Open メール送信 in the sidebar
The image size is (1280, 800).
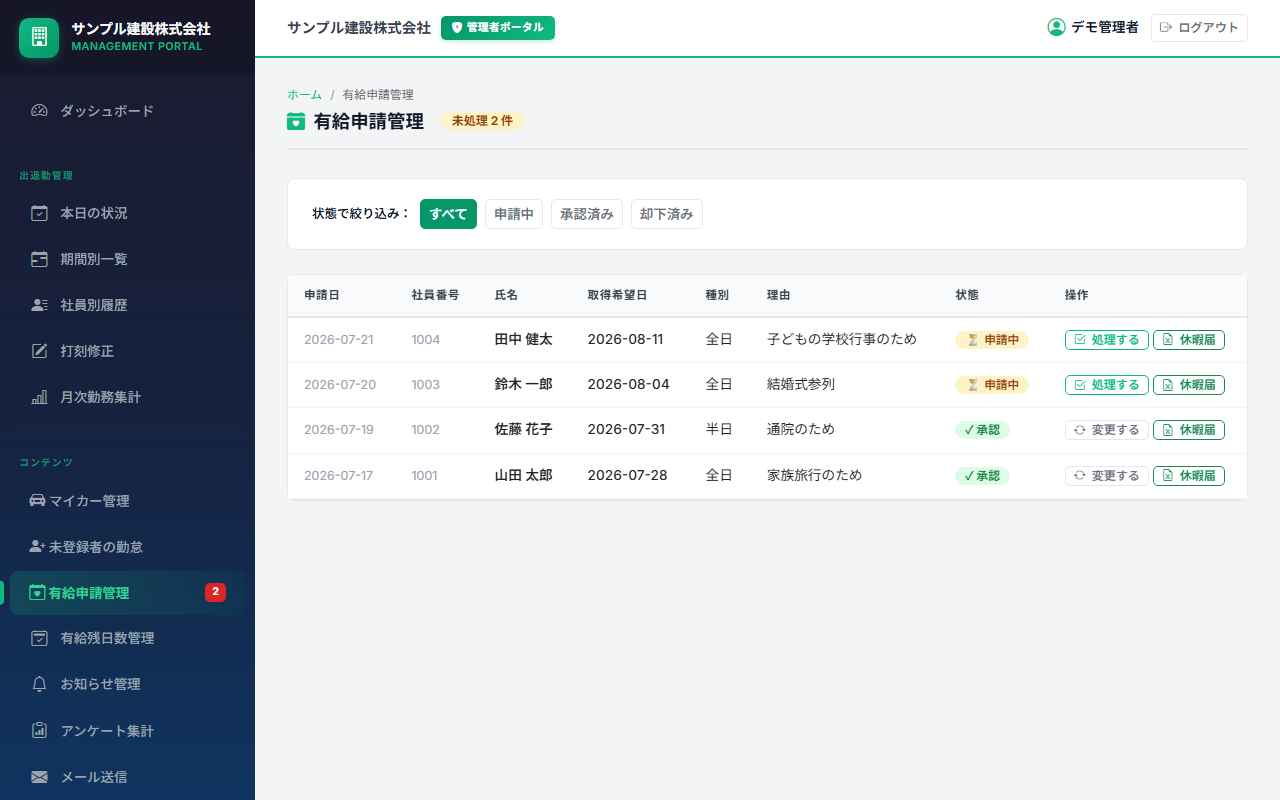[127, 777]
